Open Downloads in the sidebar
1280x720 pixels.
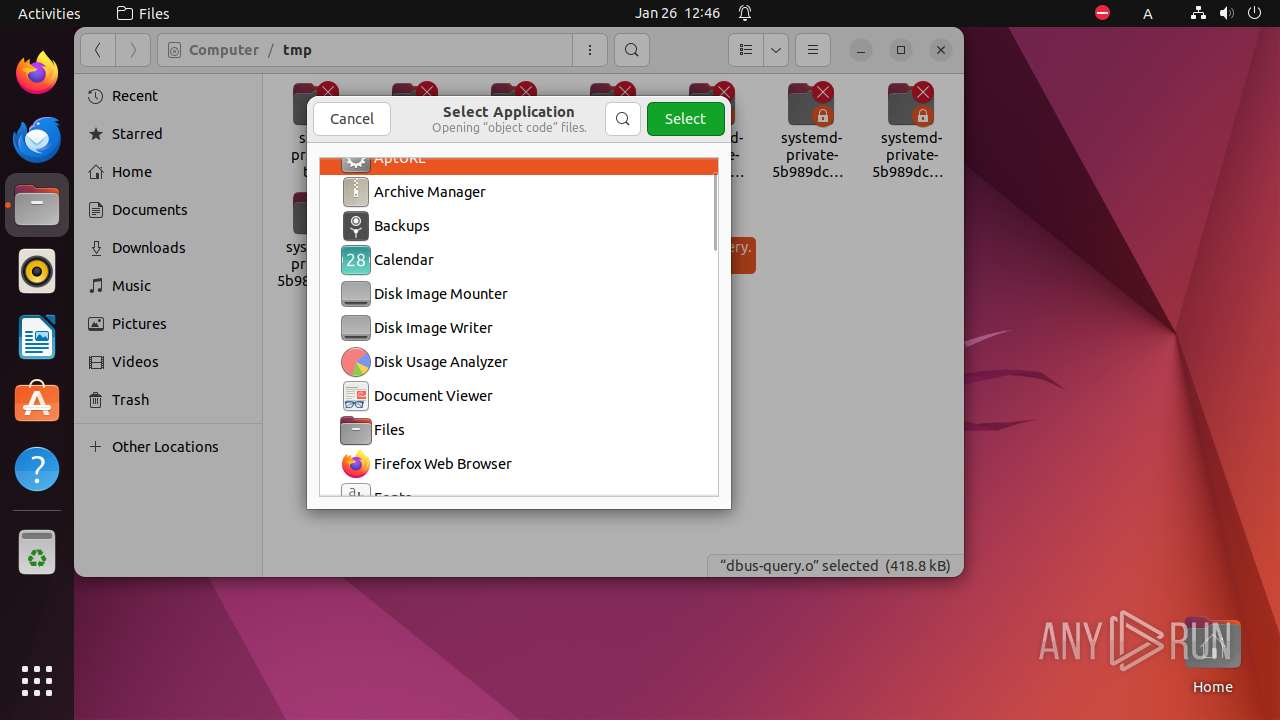[168, 248]
